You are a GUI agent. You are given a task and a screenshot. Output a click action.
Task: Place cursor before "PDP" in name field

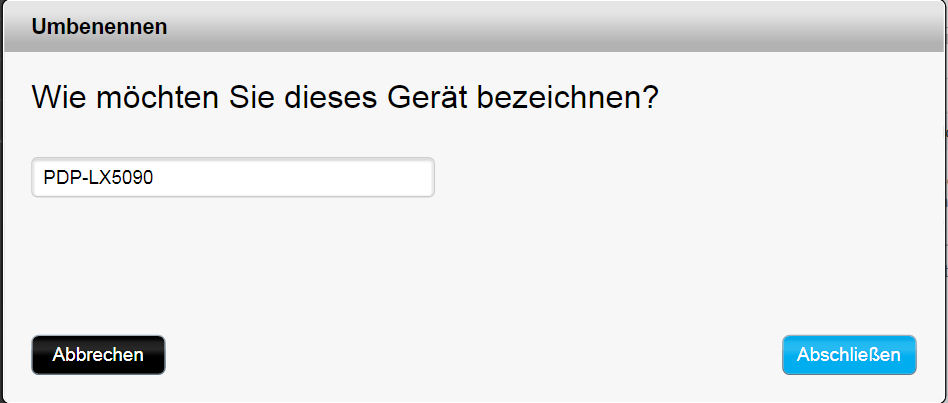click(x=44, y=178)
